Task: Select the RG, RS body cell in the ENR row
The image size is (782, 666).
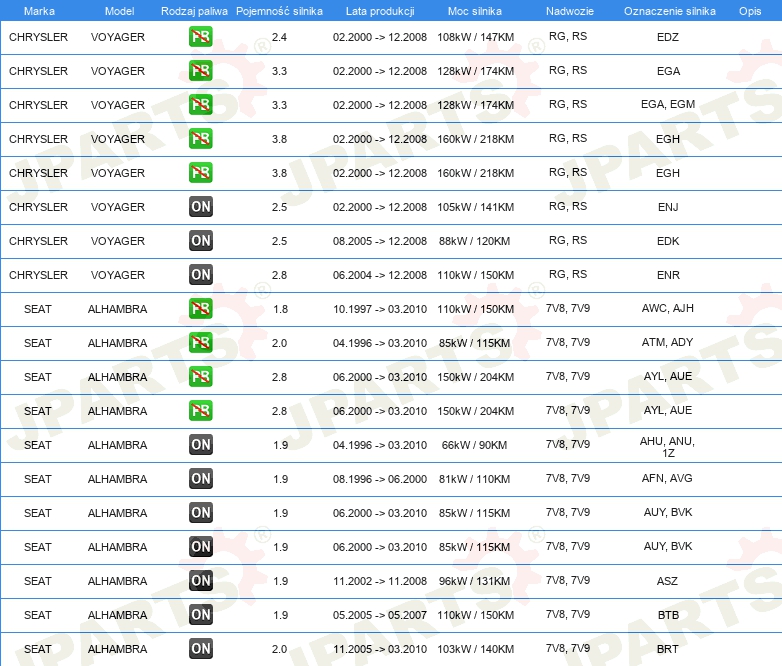Action: point(568,274)
